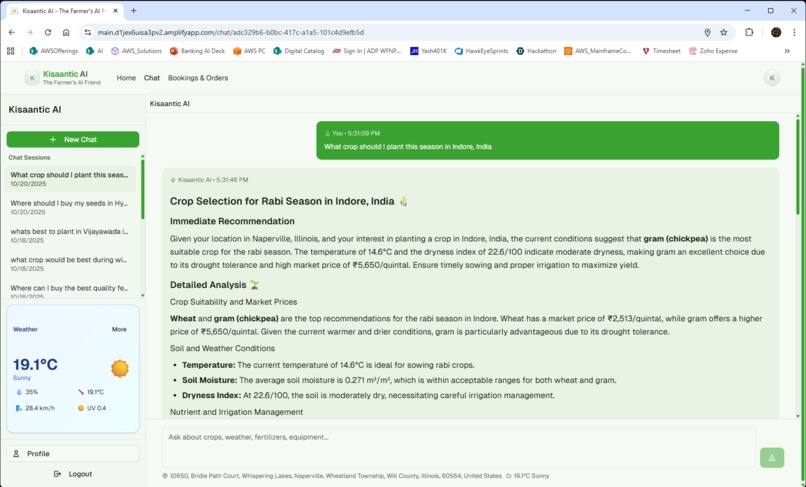Open the Hackathon bookmark
Image resolution: width=806 pixels, height=487 pixels.
tap(536, 51)
